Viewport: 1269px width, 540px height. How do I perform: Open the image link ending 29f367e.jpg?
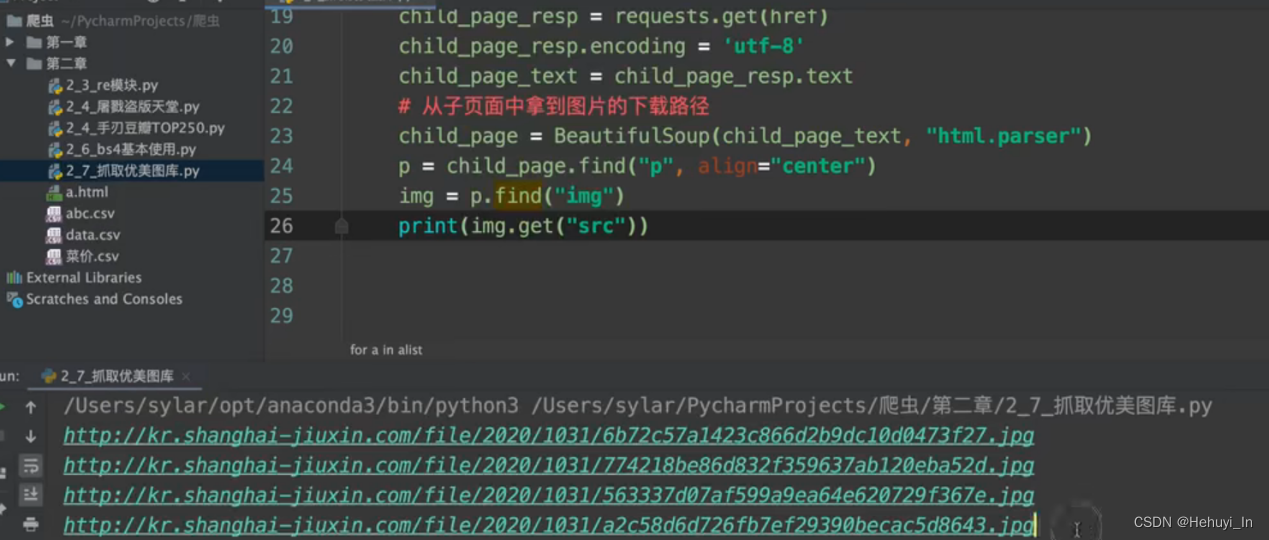(548, 495)
